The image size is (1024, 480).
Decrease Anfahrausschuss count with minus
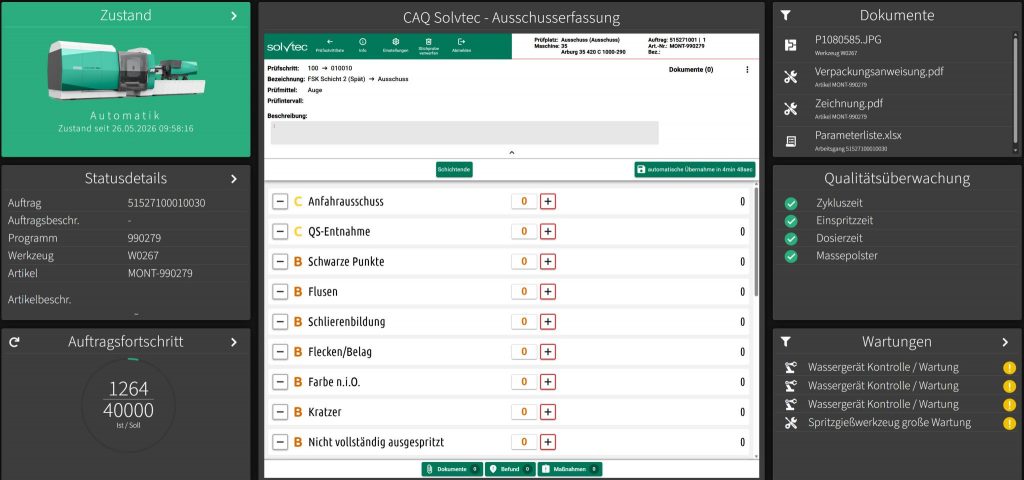[280, 202]
